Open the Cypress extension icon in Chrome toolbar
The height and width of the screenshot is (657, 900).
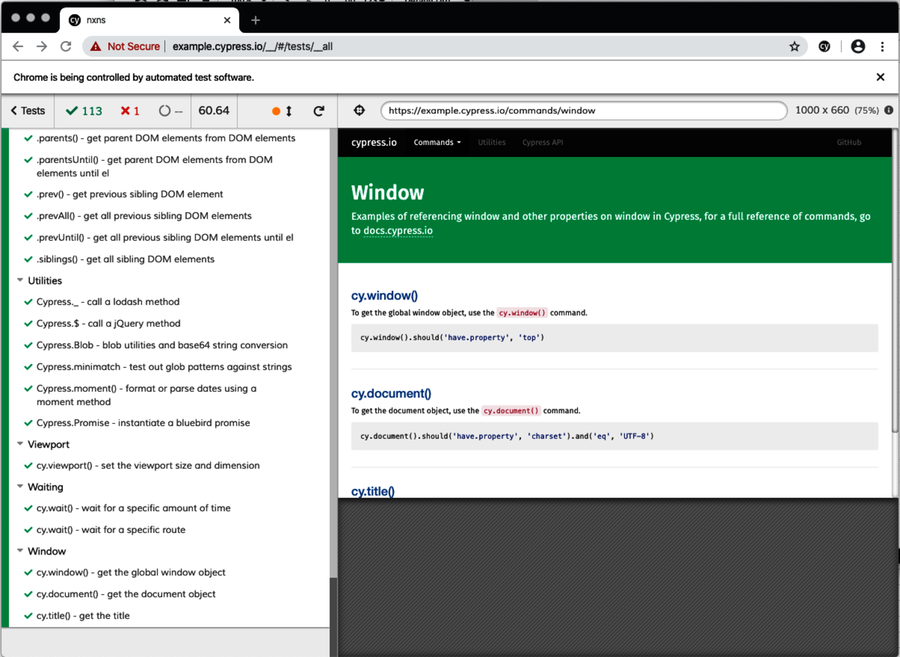click(824, 46)
